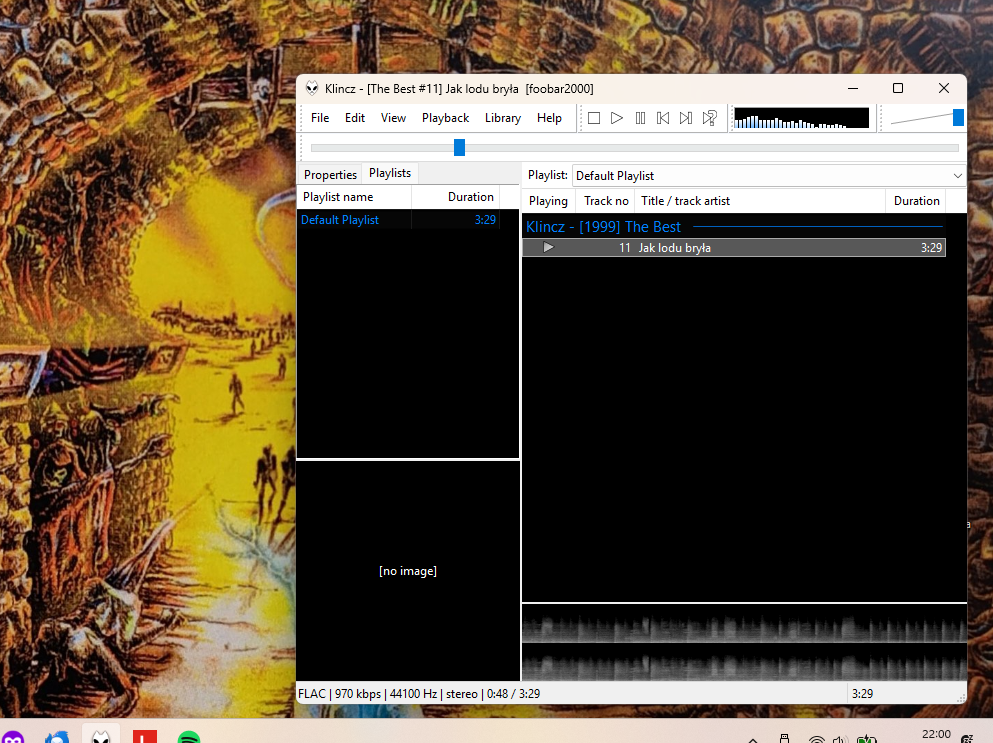Screen dimensions: 993x743
Task: Click the waveform spectrogram panel
Action: 744,642
